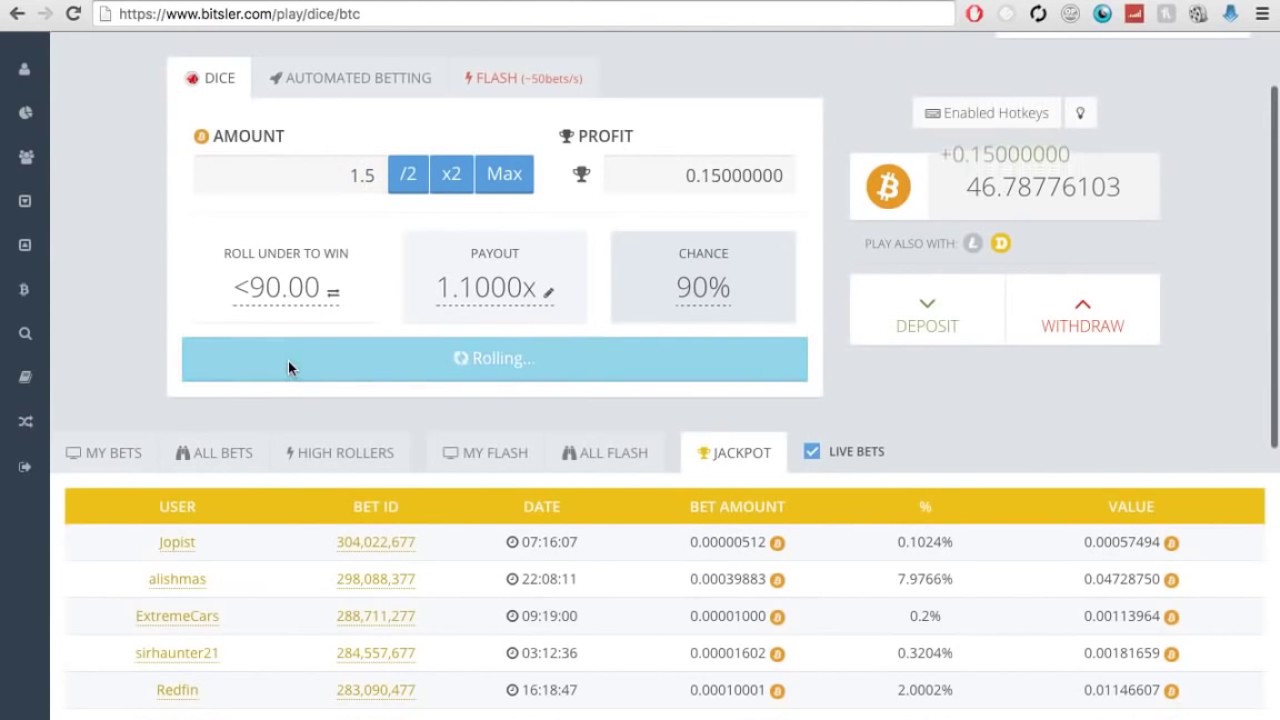The image size is (1280, 720).
Task: Click the Rolling dice button
Action: 495,359
